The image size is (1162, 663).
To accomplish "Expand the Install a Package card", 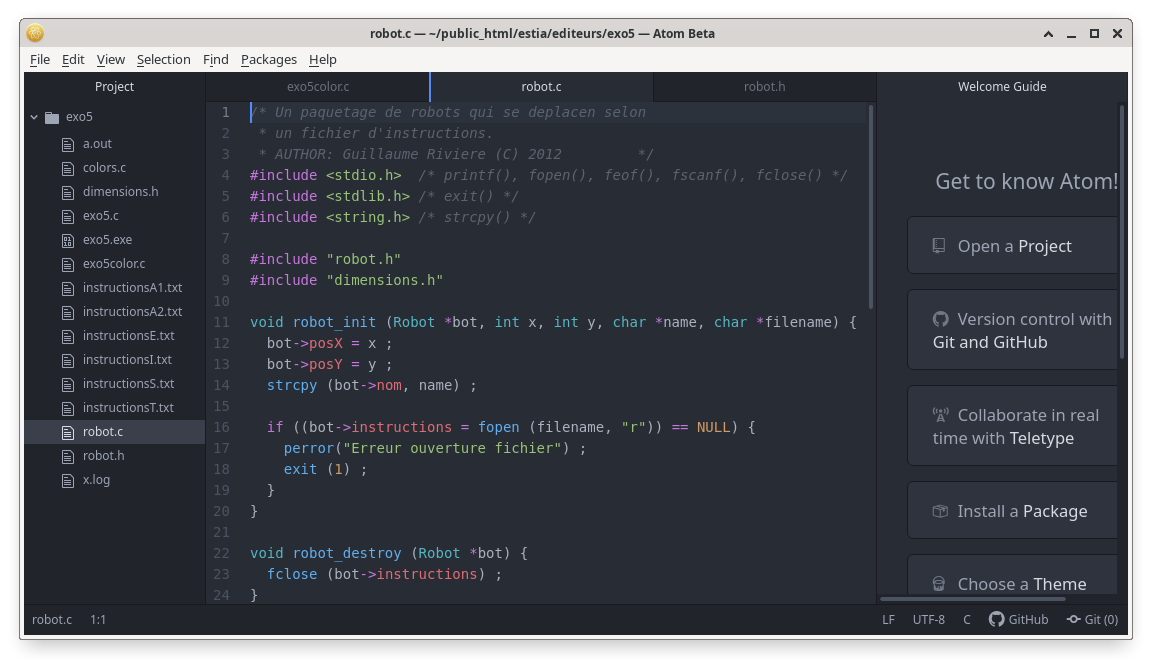I will [x=1012, y=510].
